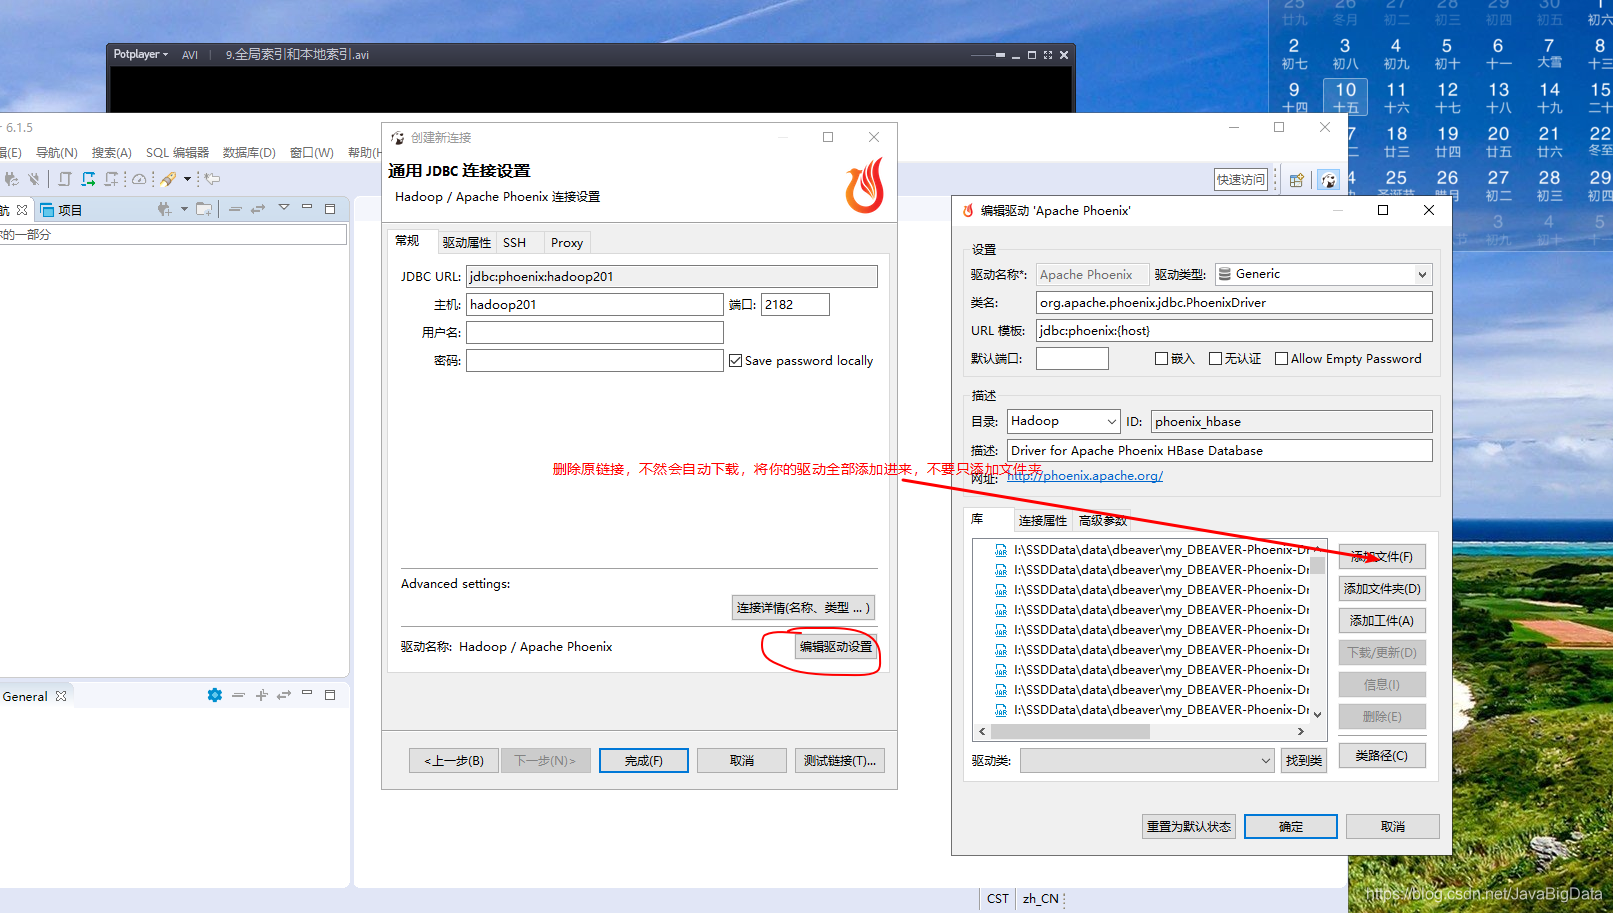Open new connection dropdown arrow in navigator
The width and height of the screenshot is (1613, 913).
[184, 209]
